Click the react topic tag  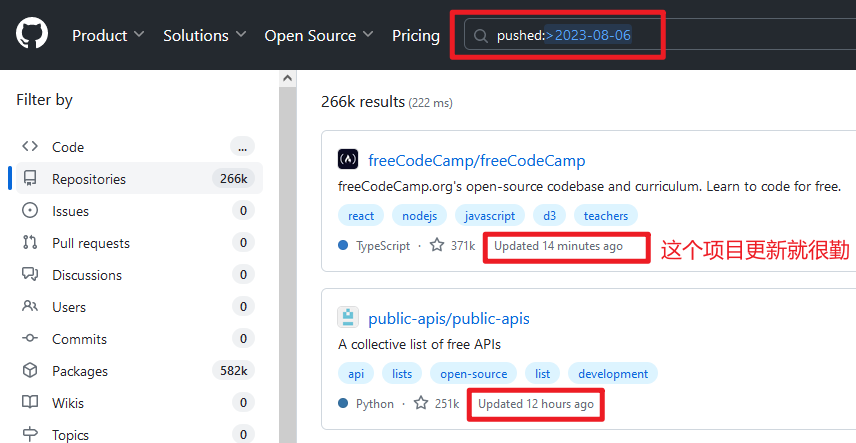[x=361, y=216]
